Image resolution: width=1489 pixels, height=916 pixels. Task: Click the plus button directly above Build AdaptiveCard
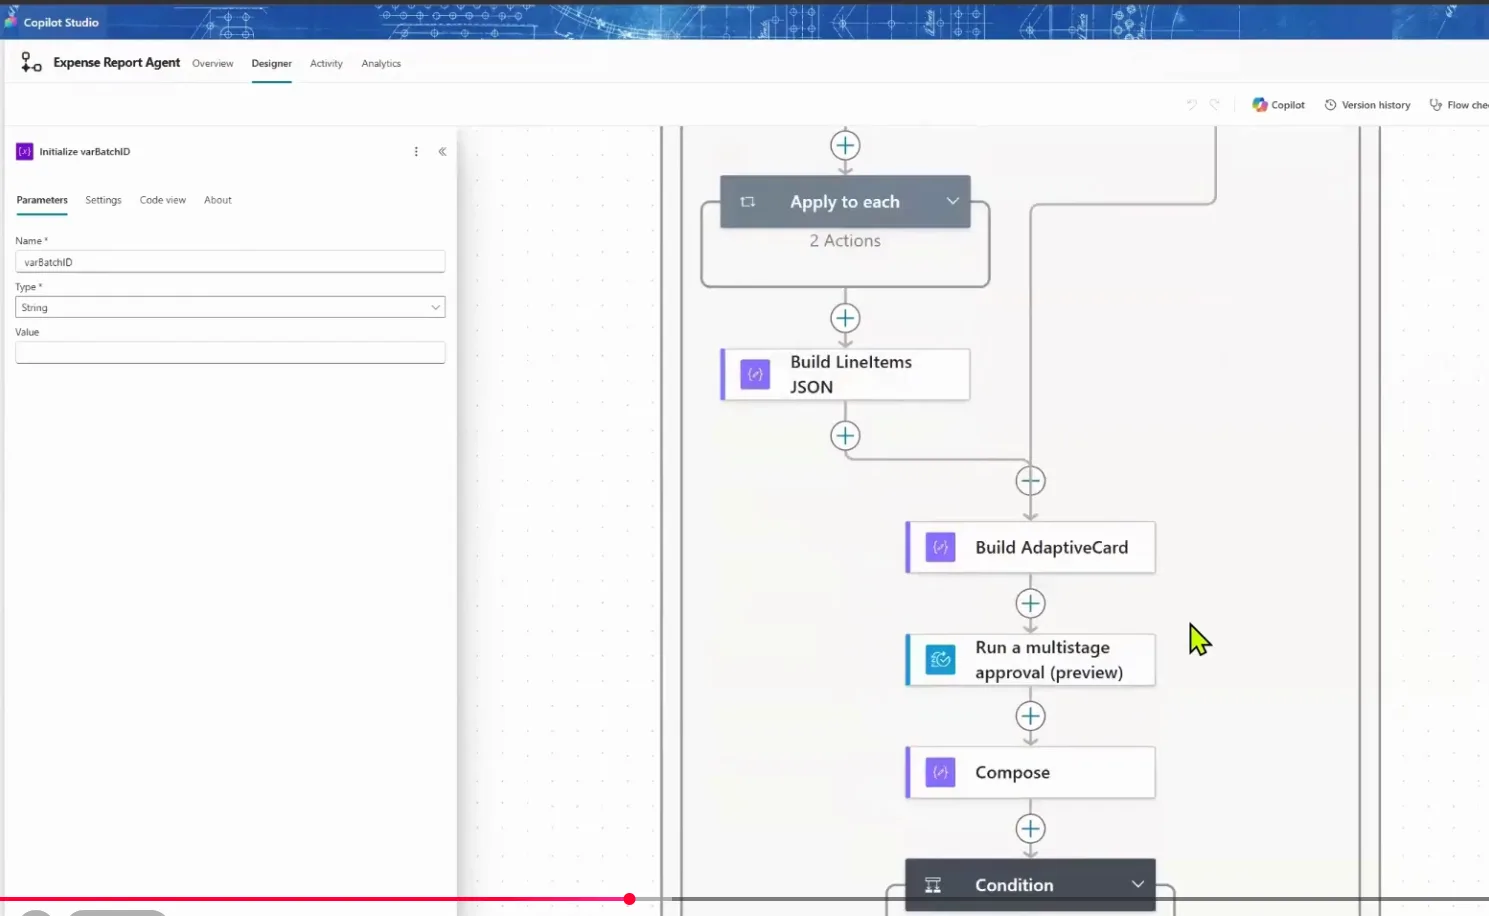[x=1030, y=481]
